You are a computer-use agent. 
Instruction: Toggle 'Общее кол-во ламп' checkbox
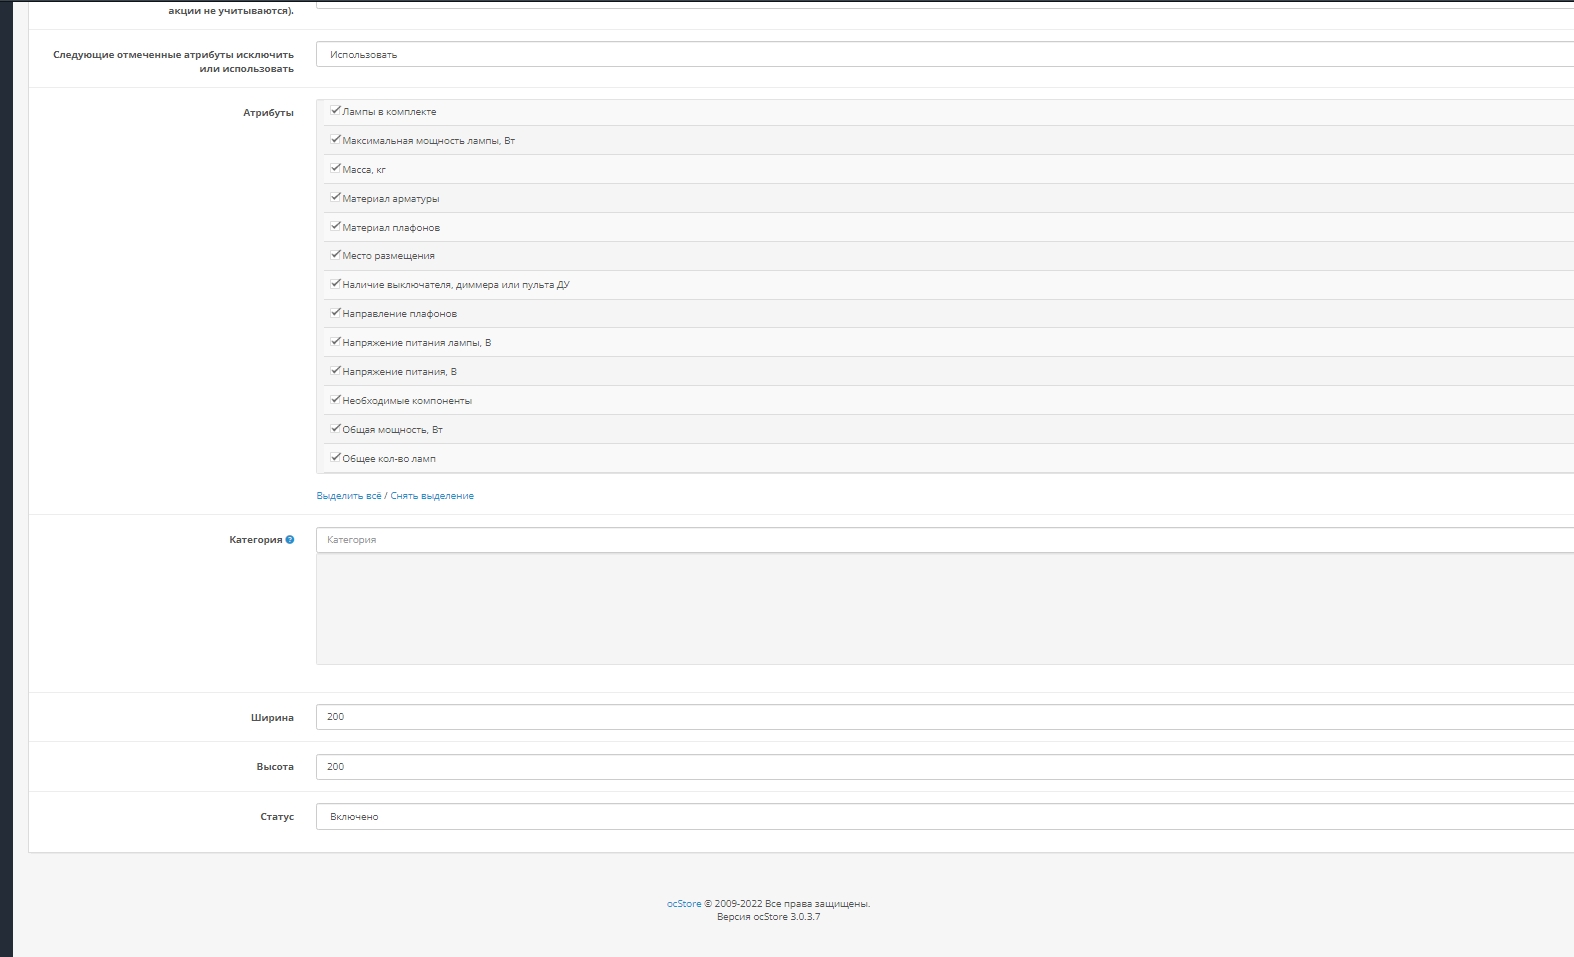[x=336, y=458]
